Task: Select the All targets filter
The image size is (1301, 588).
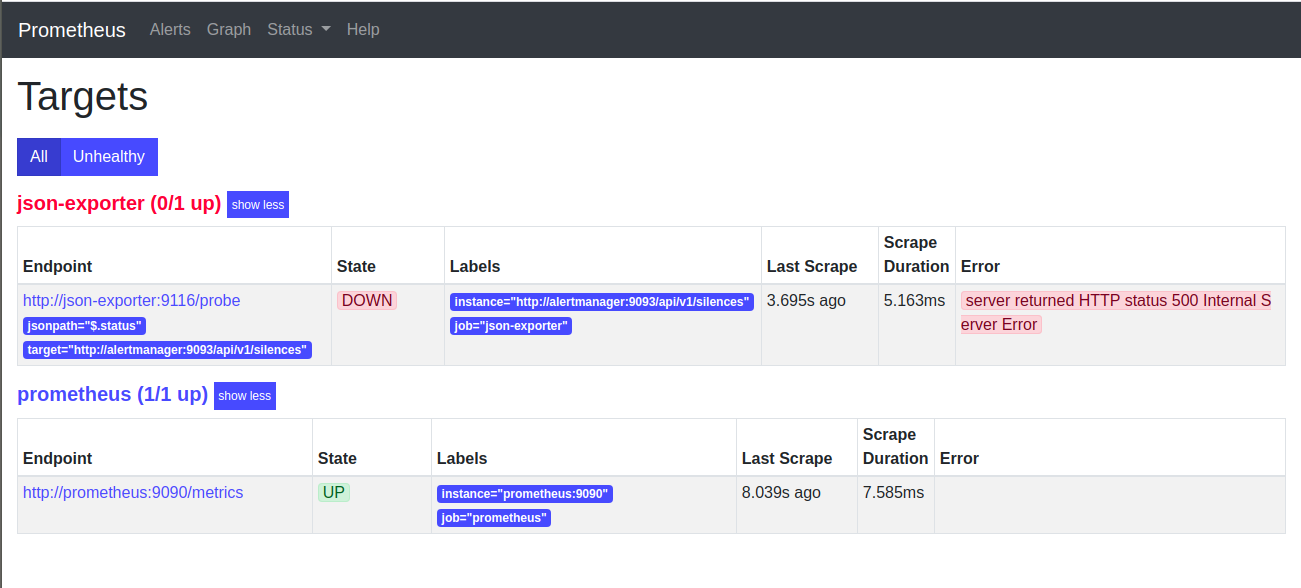Action: [x=38, y=156]
